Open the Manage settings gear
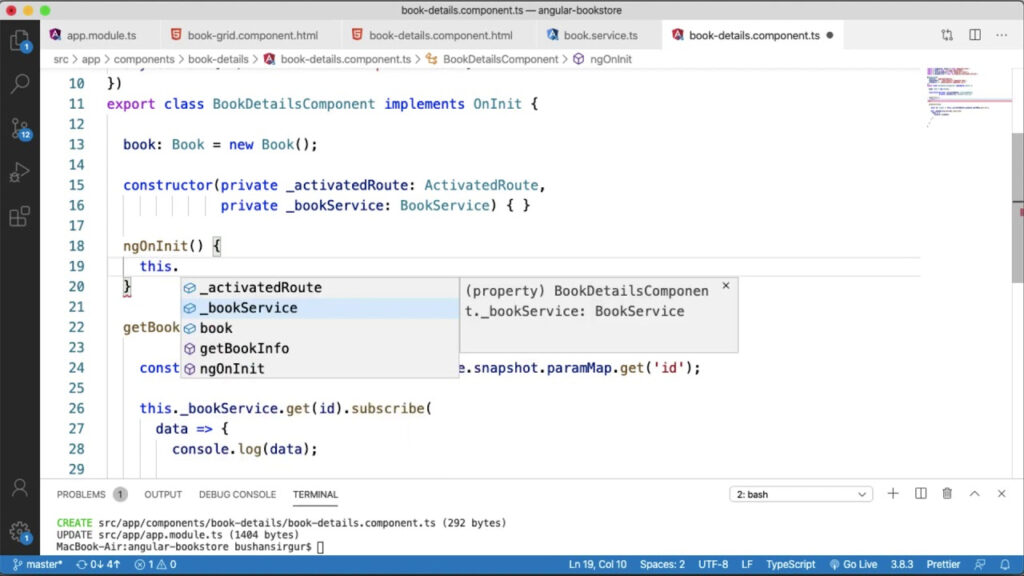1024x576 pixels. pyautogui.click(x=20, y=532)
